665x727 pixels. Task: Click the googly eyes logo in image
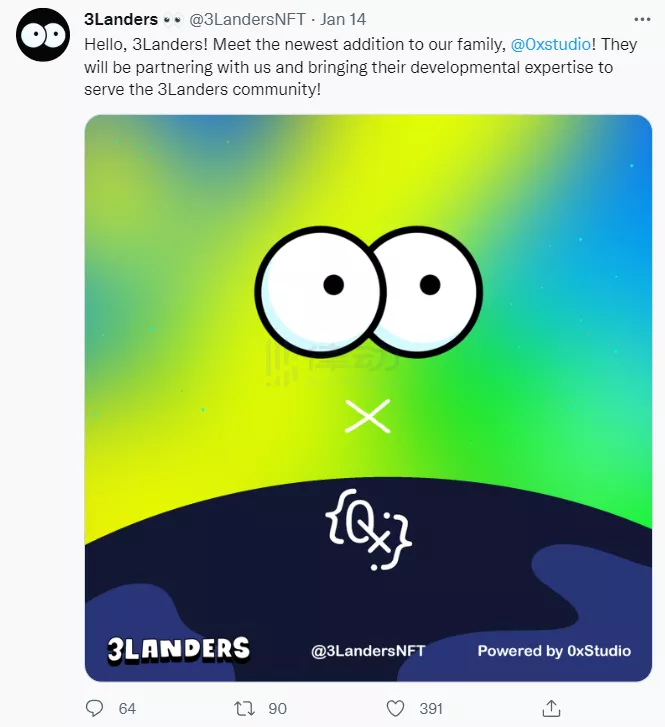click(369, 292)
